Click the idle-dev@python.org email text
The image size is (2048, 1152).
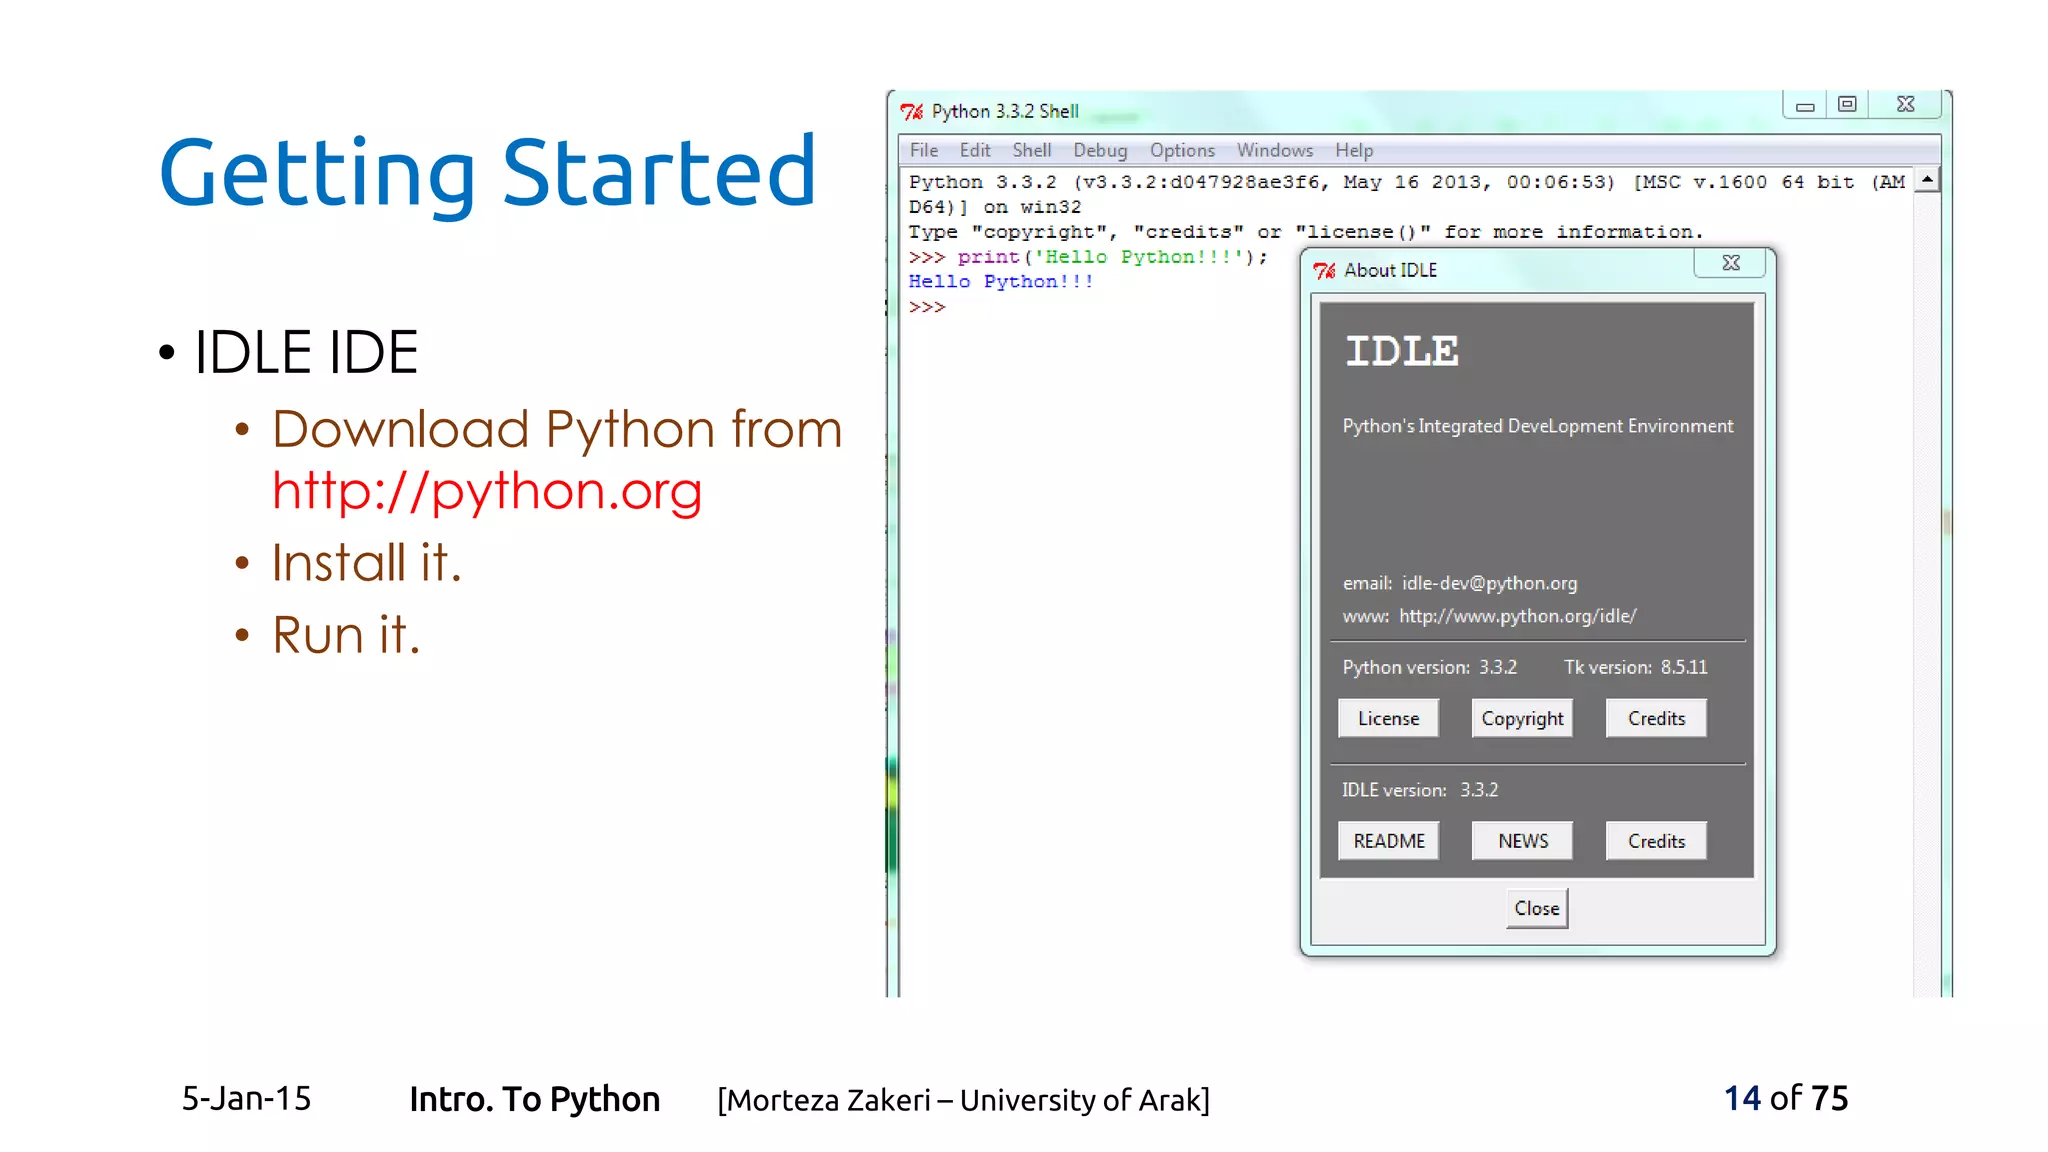click(1489, 583)
